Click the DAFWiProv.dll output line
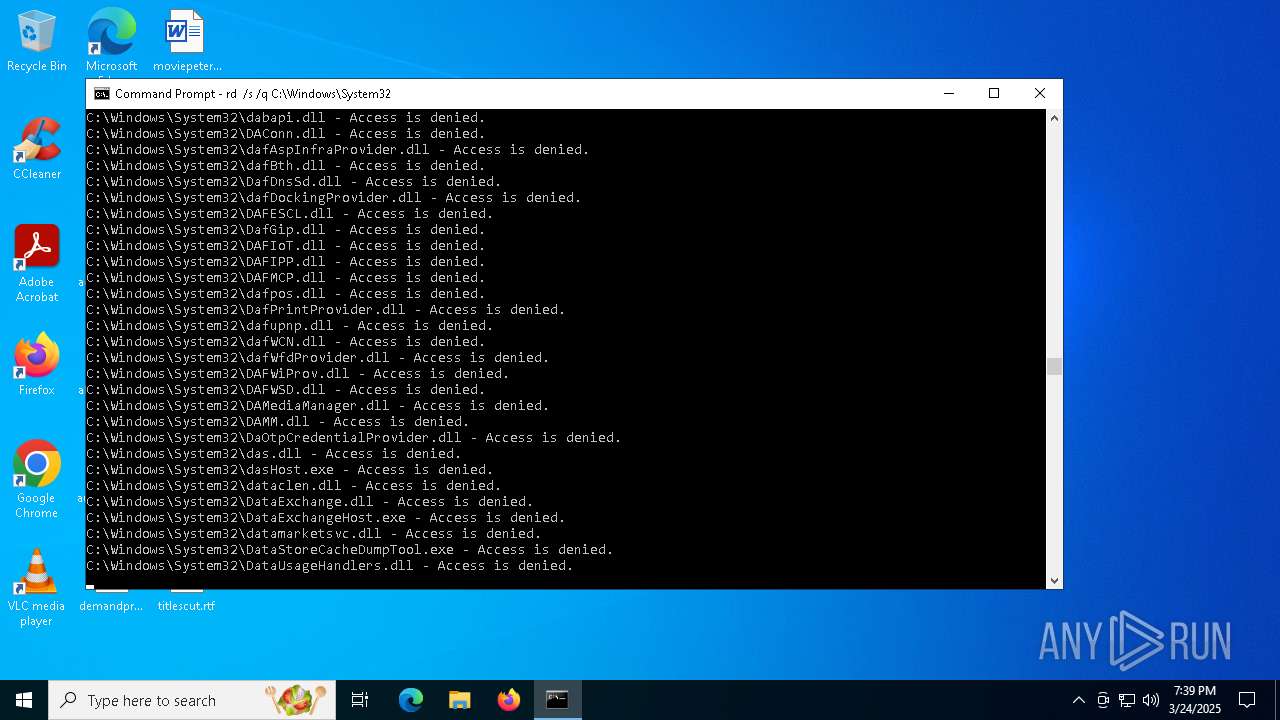Image resolution: width=1280 pixels, height=720 pixels. click(x=298, y=374)
